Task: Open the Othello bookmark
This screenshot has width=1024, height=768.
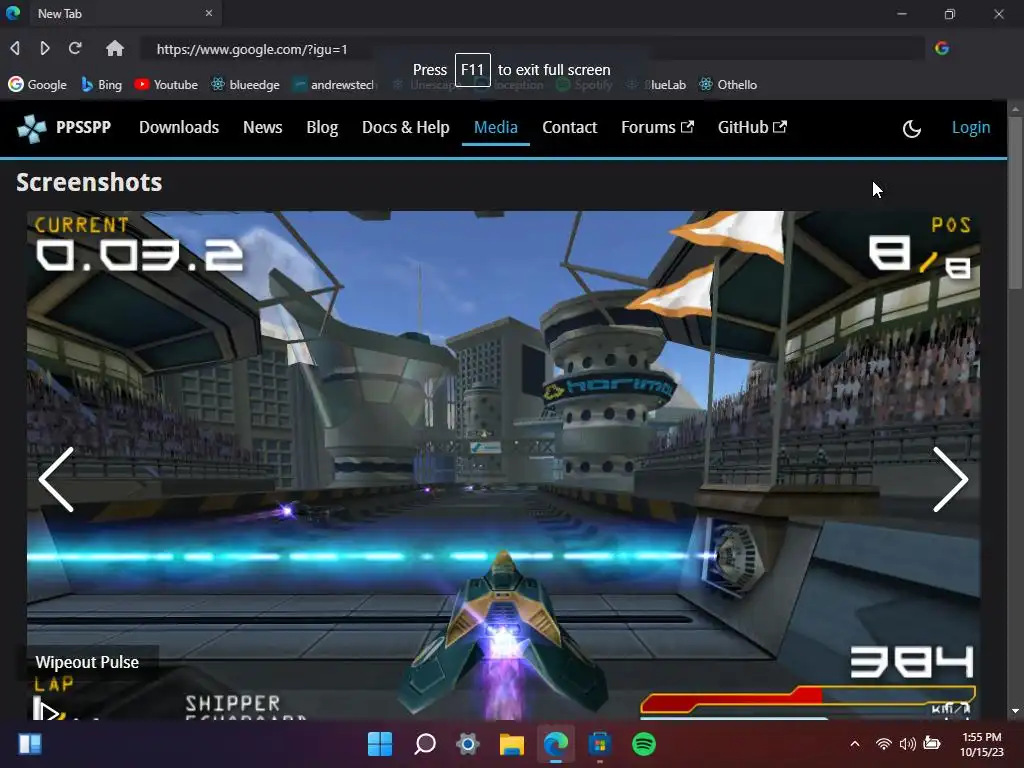Action: point(728,85)
